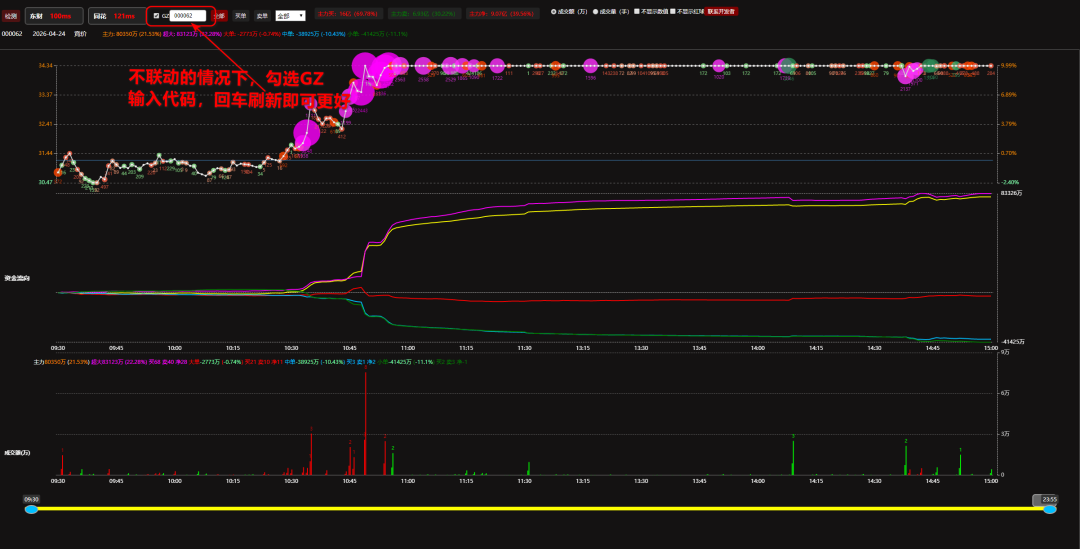Screen dimensions: 1080x549
Task: Select the 卖单 filter button
Action: [x=262, y=16]
